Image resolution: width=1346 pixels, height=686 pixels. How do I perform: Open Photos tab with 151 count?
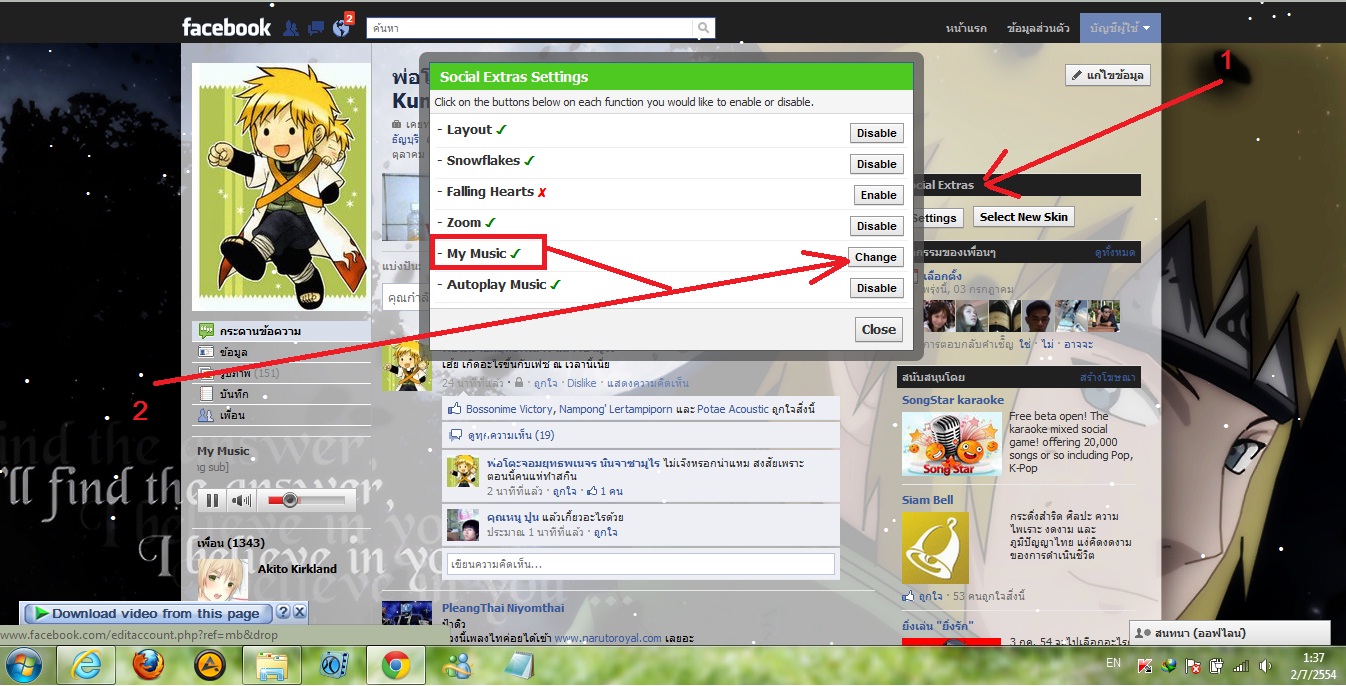282,373
